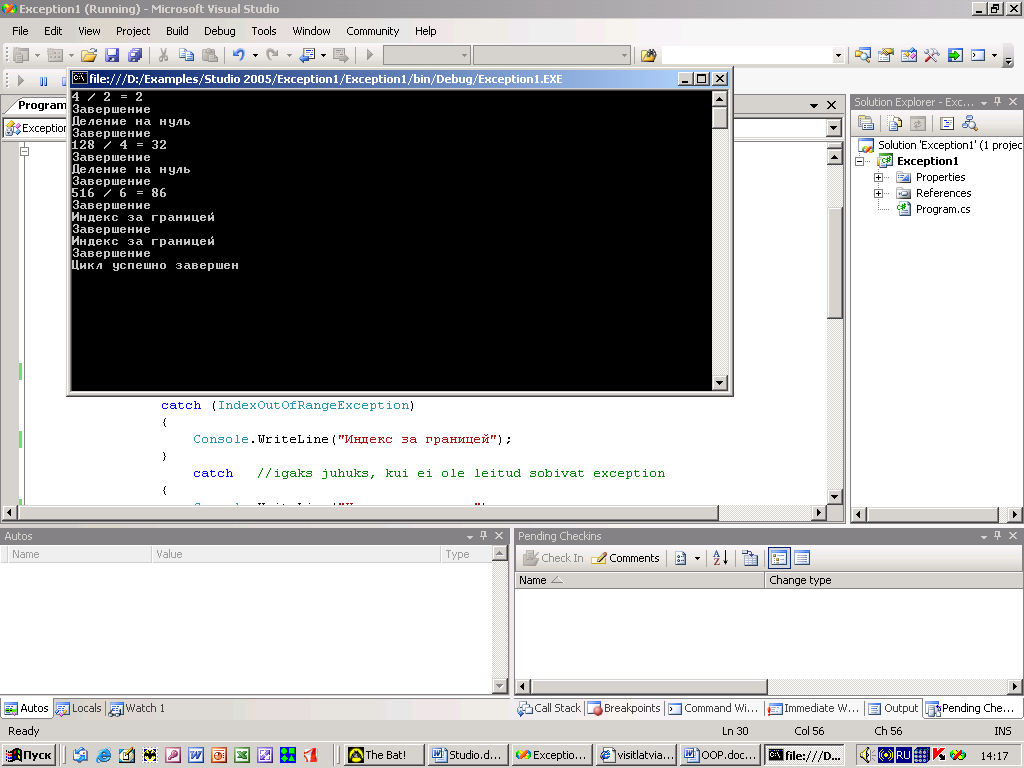This screenshot has width=1024, height=768.
Task: Click the Value column header in Autos
Action: (296, 554)
